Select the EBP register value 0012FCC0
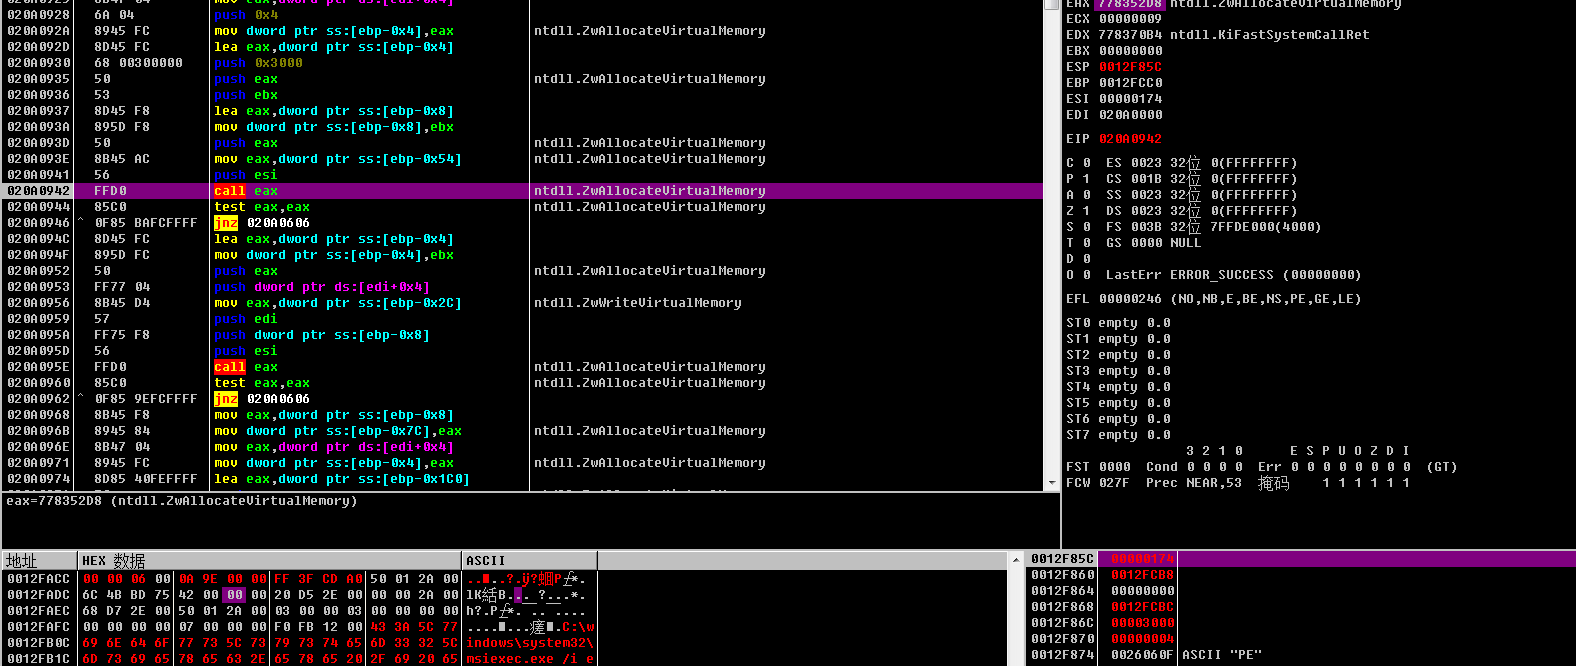The width and height of the screenshot is (1576, 666). point(1130,83)
